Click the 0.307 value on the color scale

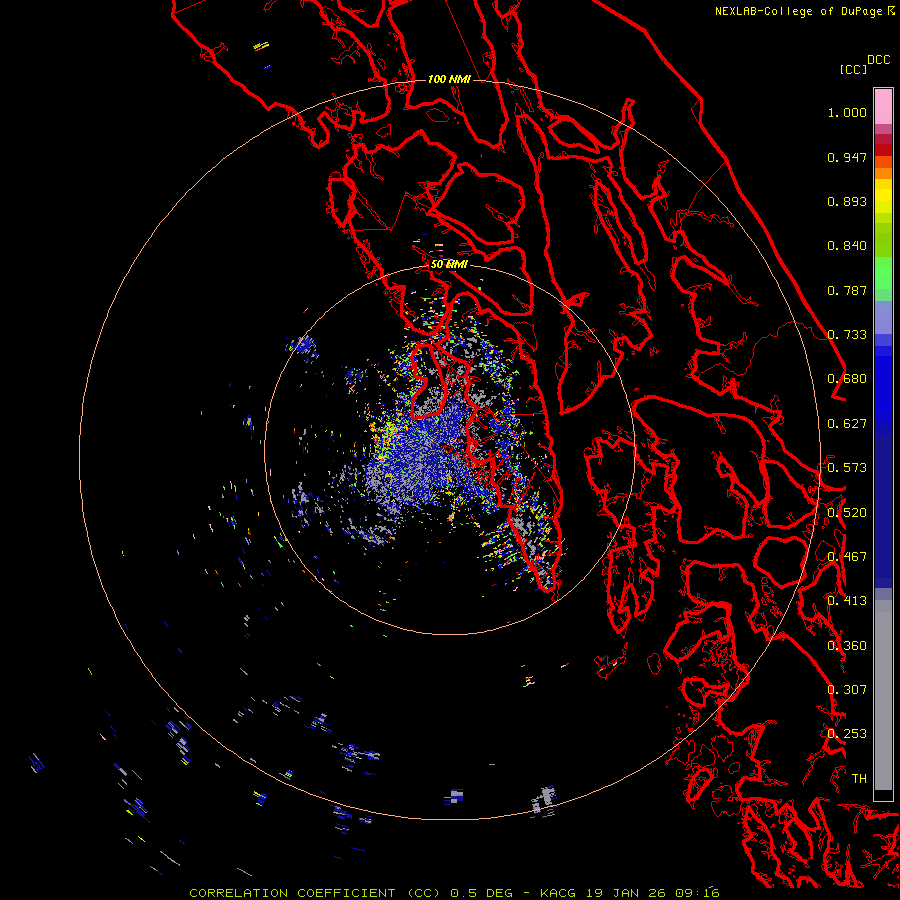(847, 690)
